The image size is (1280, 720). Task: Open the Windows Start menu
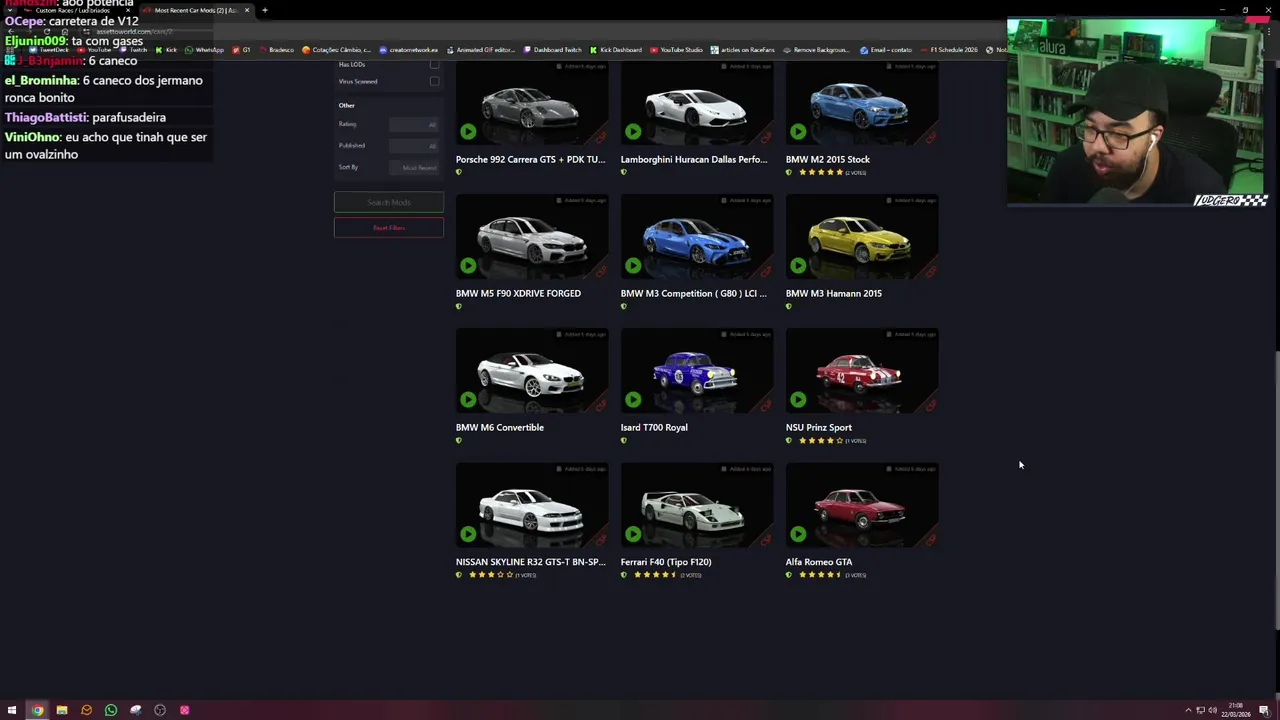tap(12, 710)
